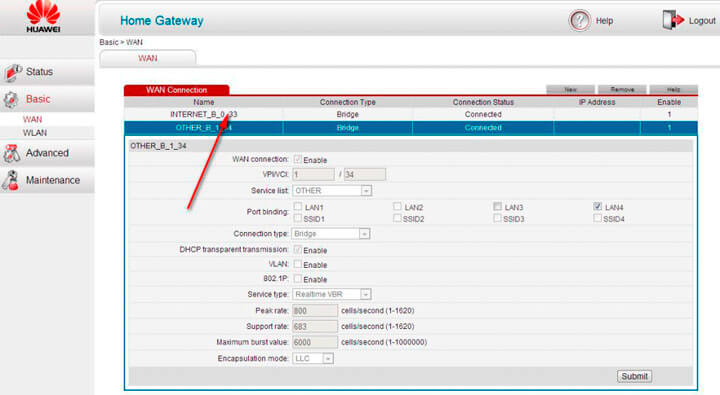This screenshot has height=395, width=720.
Task: Click the Enable column header
Action: point(669,102)
